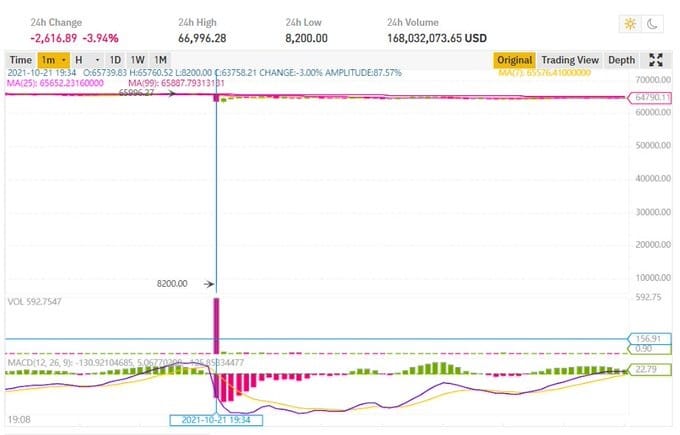Click the volume axis label 156.91
This screenshot has width=680, height=435.
[x=649, y=339]
